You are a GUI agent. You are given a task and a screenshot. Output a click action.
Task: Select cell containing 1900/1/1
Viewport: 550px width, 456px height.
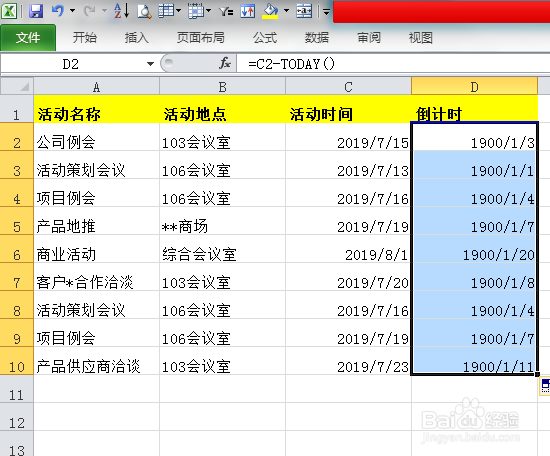point(474,165)
